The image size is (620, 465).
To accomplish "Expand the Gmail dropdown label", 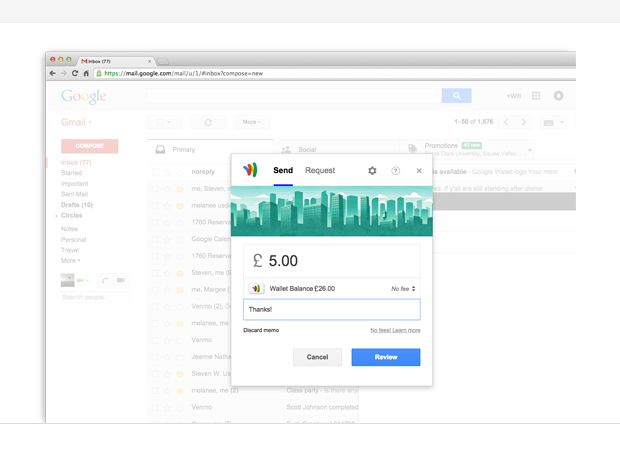I will (76, 122).
